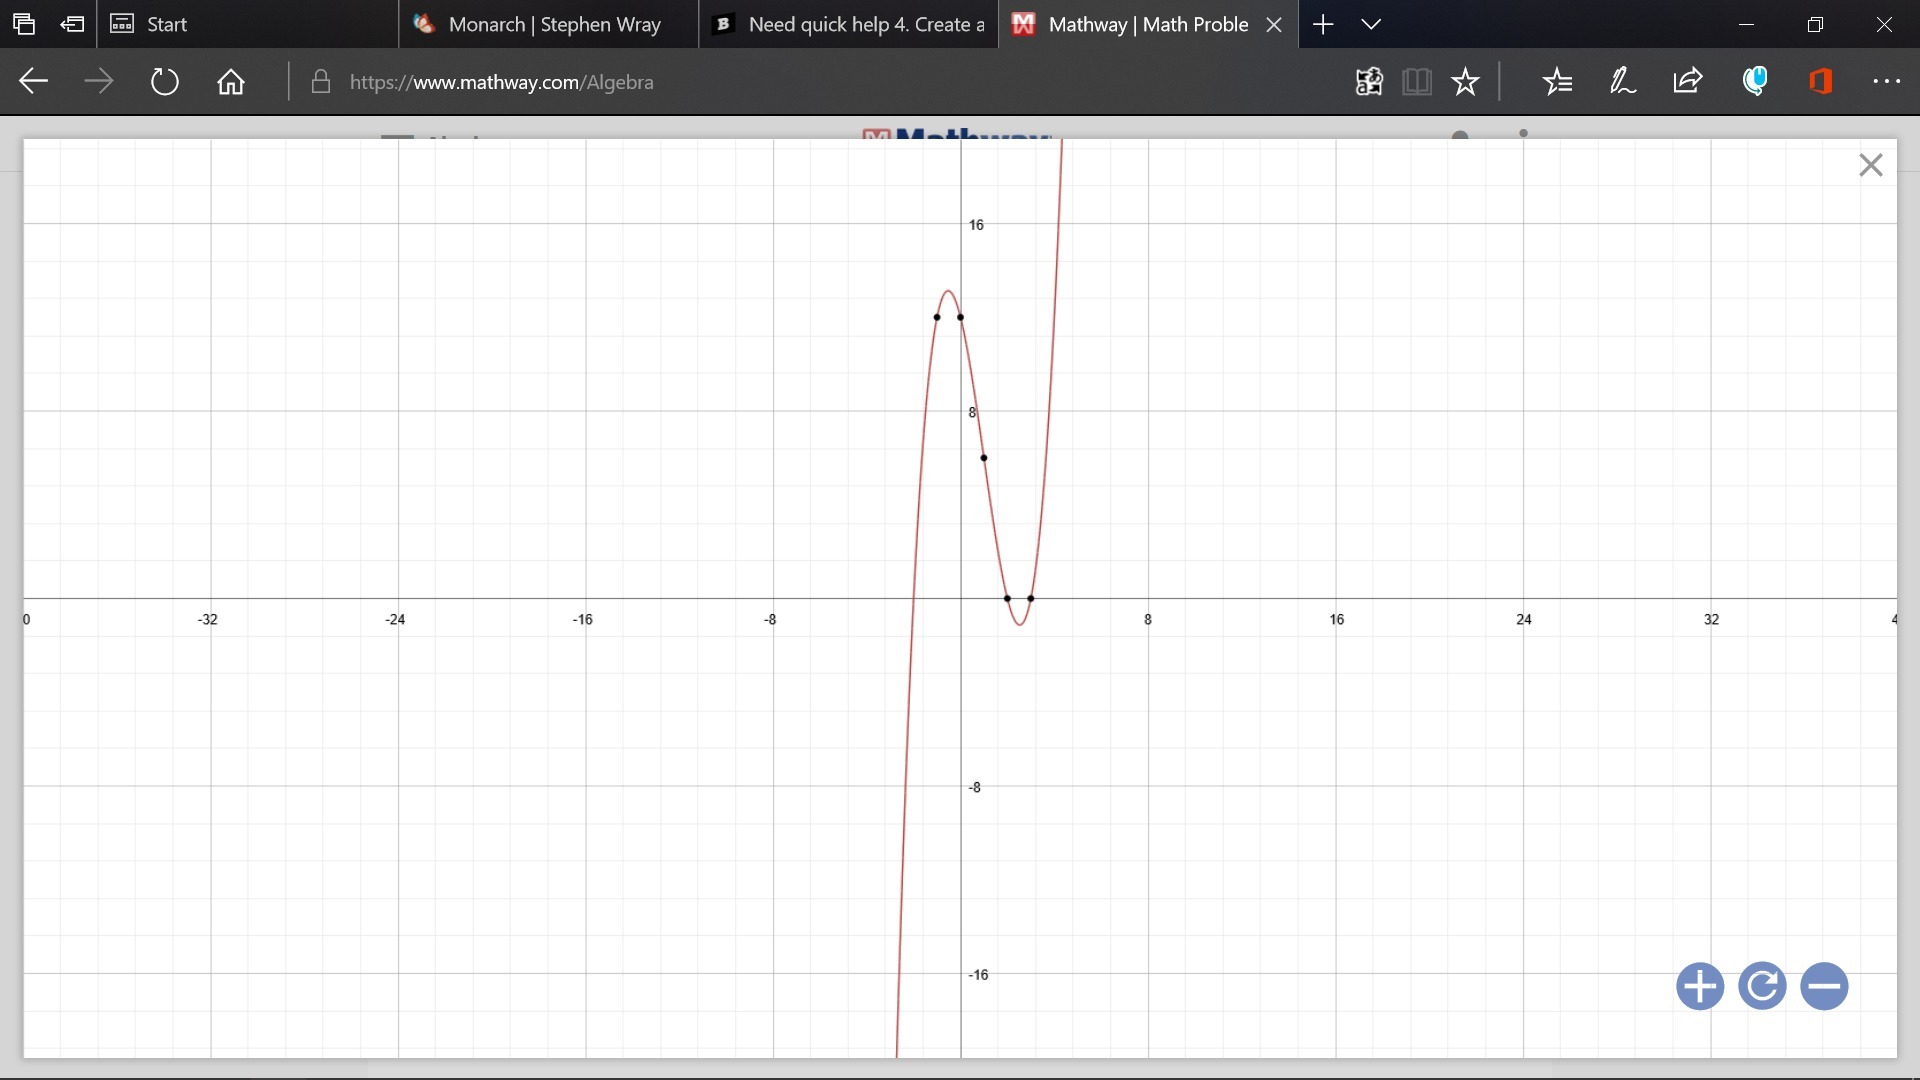Open a new tab

[x=1323, y=24]
